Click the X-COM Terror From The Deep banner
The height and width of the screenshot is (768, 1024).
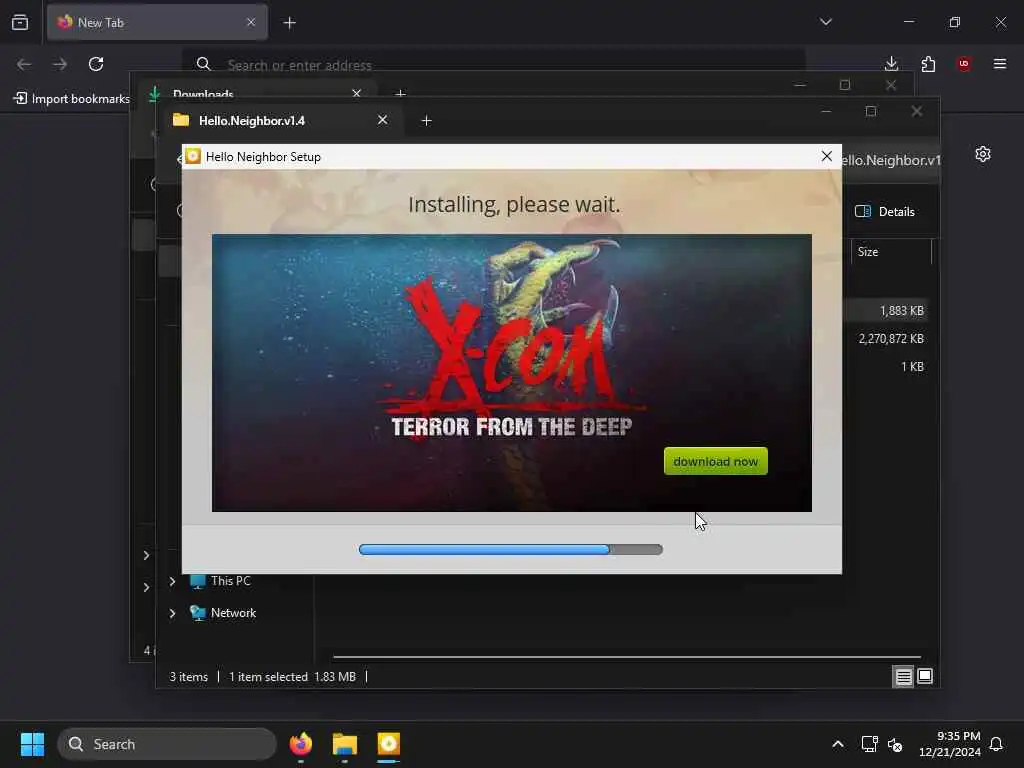click(511, 372)
